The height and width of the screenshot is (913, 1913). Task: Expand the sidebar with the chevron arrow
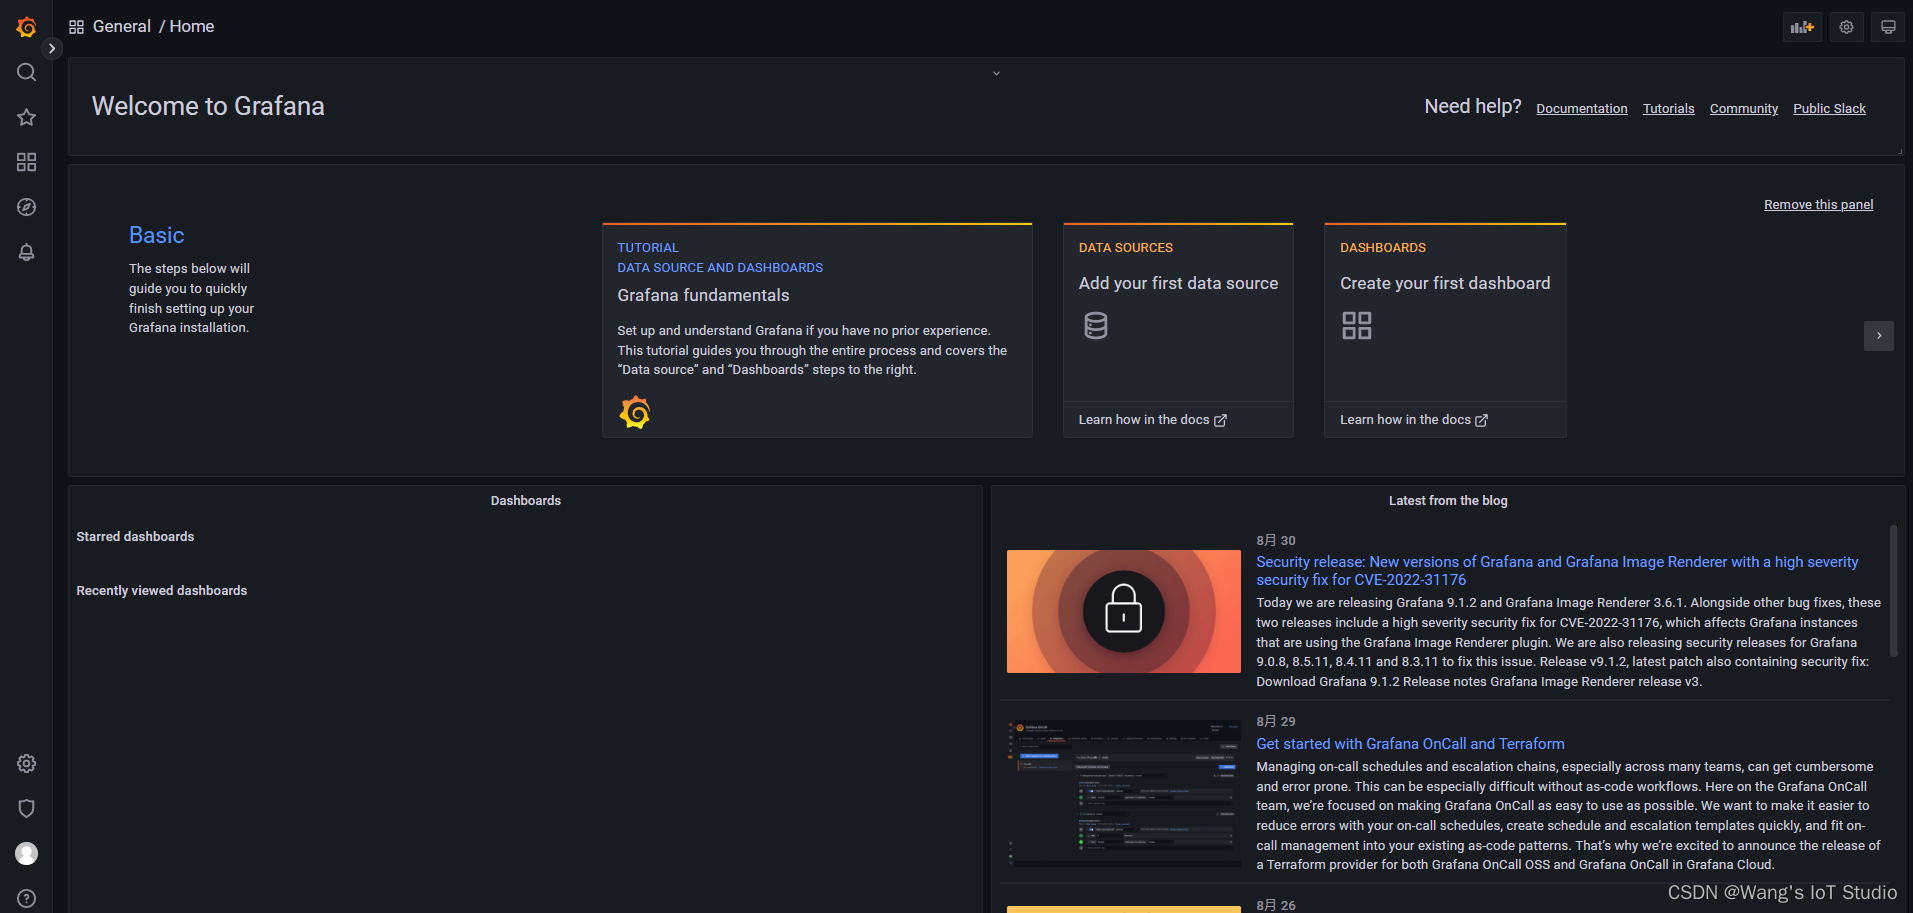point(51,47)
